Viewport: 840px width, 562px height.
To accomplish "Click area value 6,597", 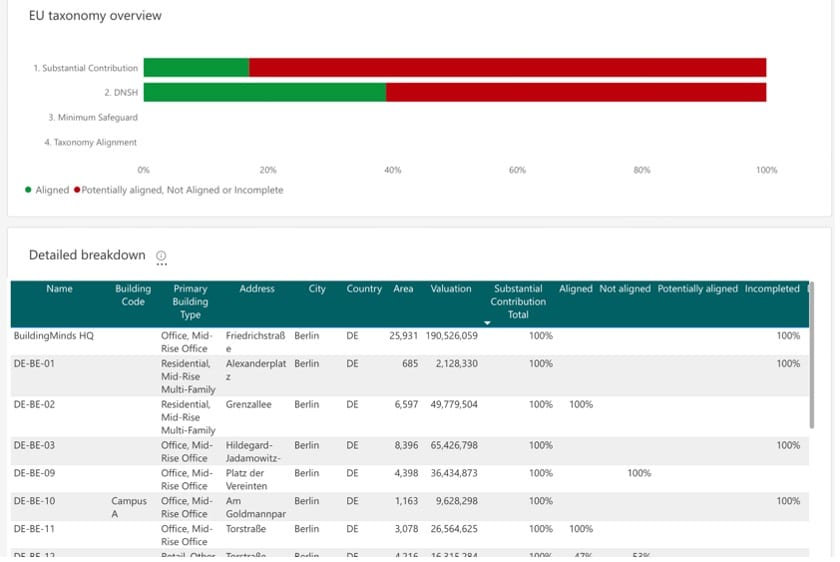I will [406, 404].
